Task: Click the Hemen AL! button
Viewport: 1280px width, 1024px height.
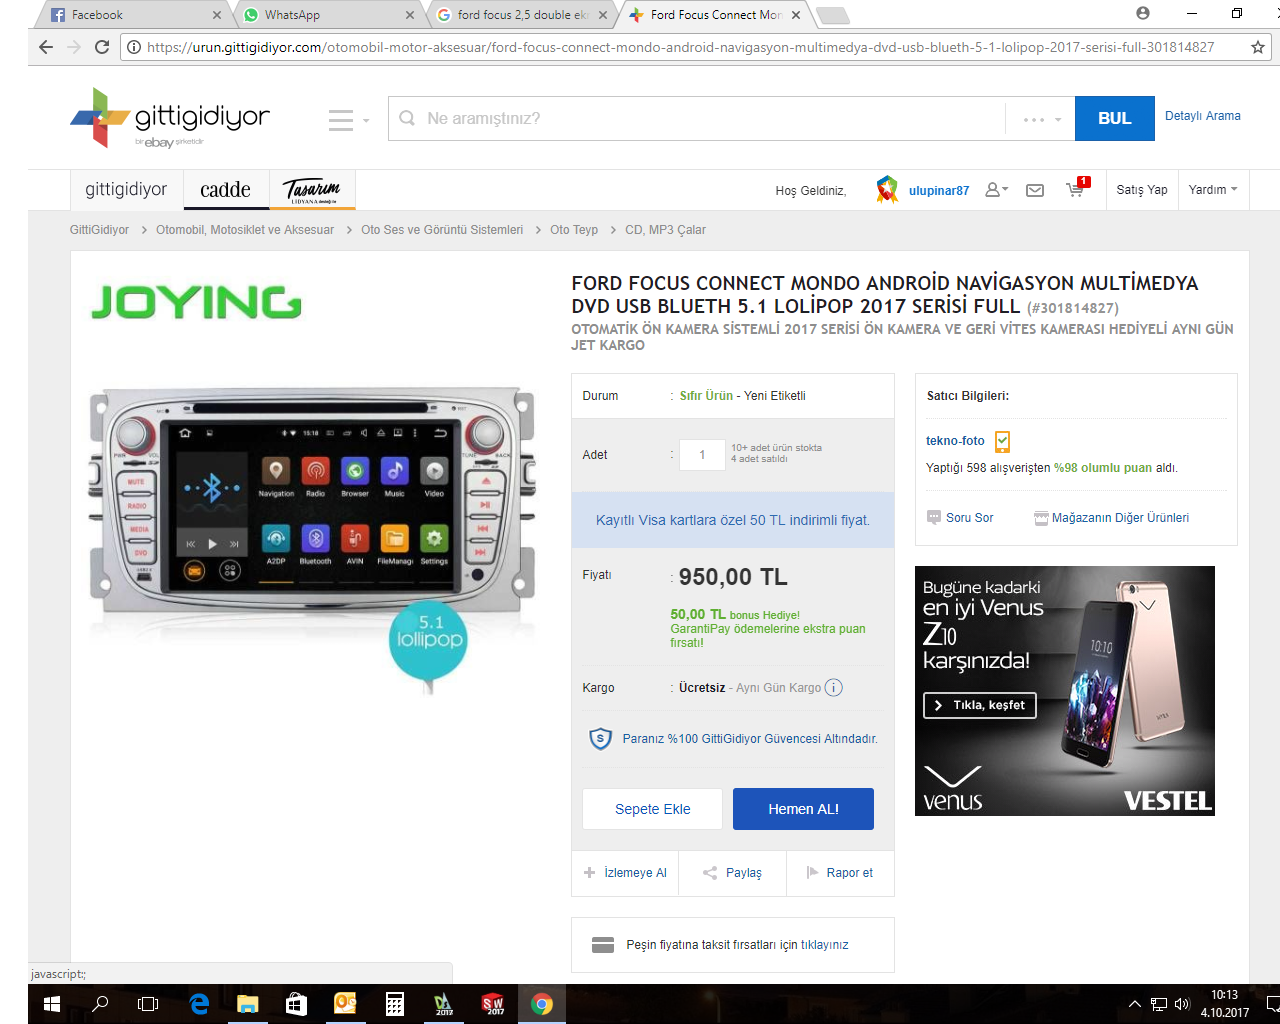Action: click(803, 809)
